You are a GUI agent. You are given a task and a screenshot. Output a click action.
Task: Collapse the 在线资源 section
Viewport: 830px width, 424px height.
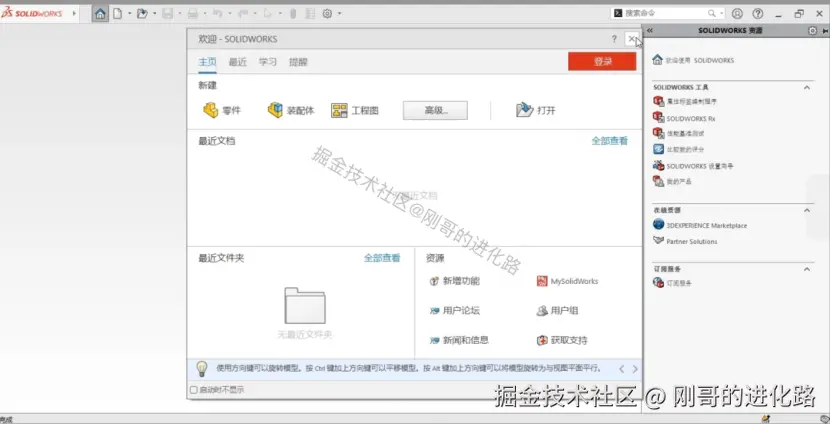[x=807, y=210]
